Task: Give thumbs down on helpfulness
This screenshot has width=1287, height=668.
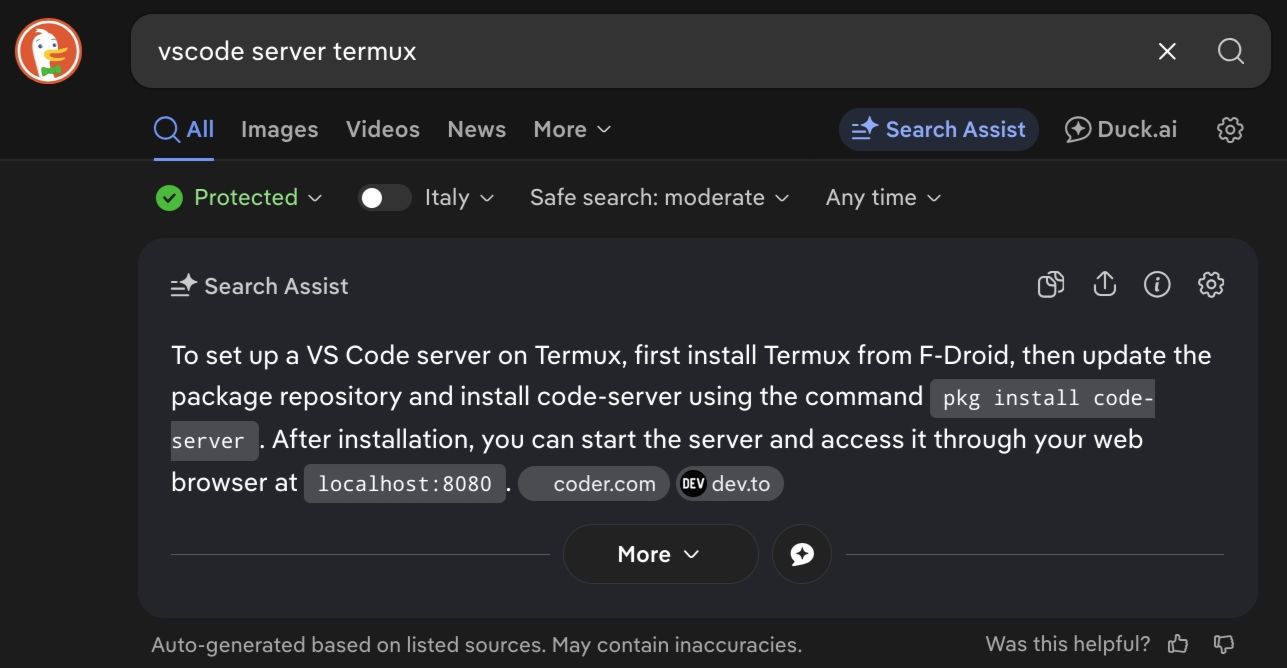Action: 1224,644
